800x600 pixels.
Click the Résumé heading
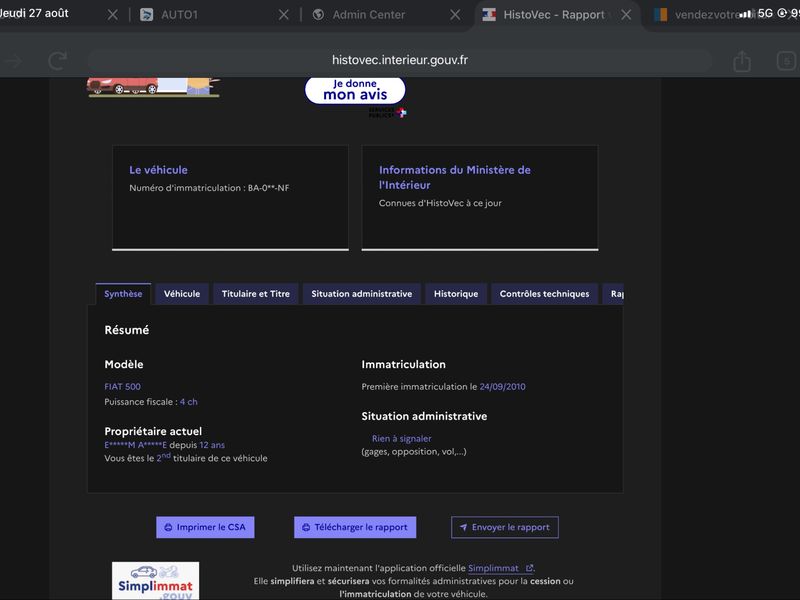(127, 330)
